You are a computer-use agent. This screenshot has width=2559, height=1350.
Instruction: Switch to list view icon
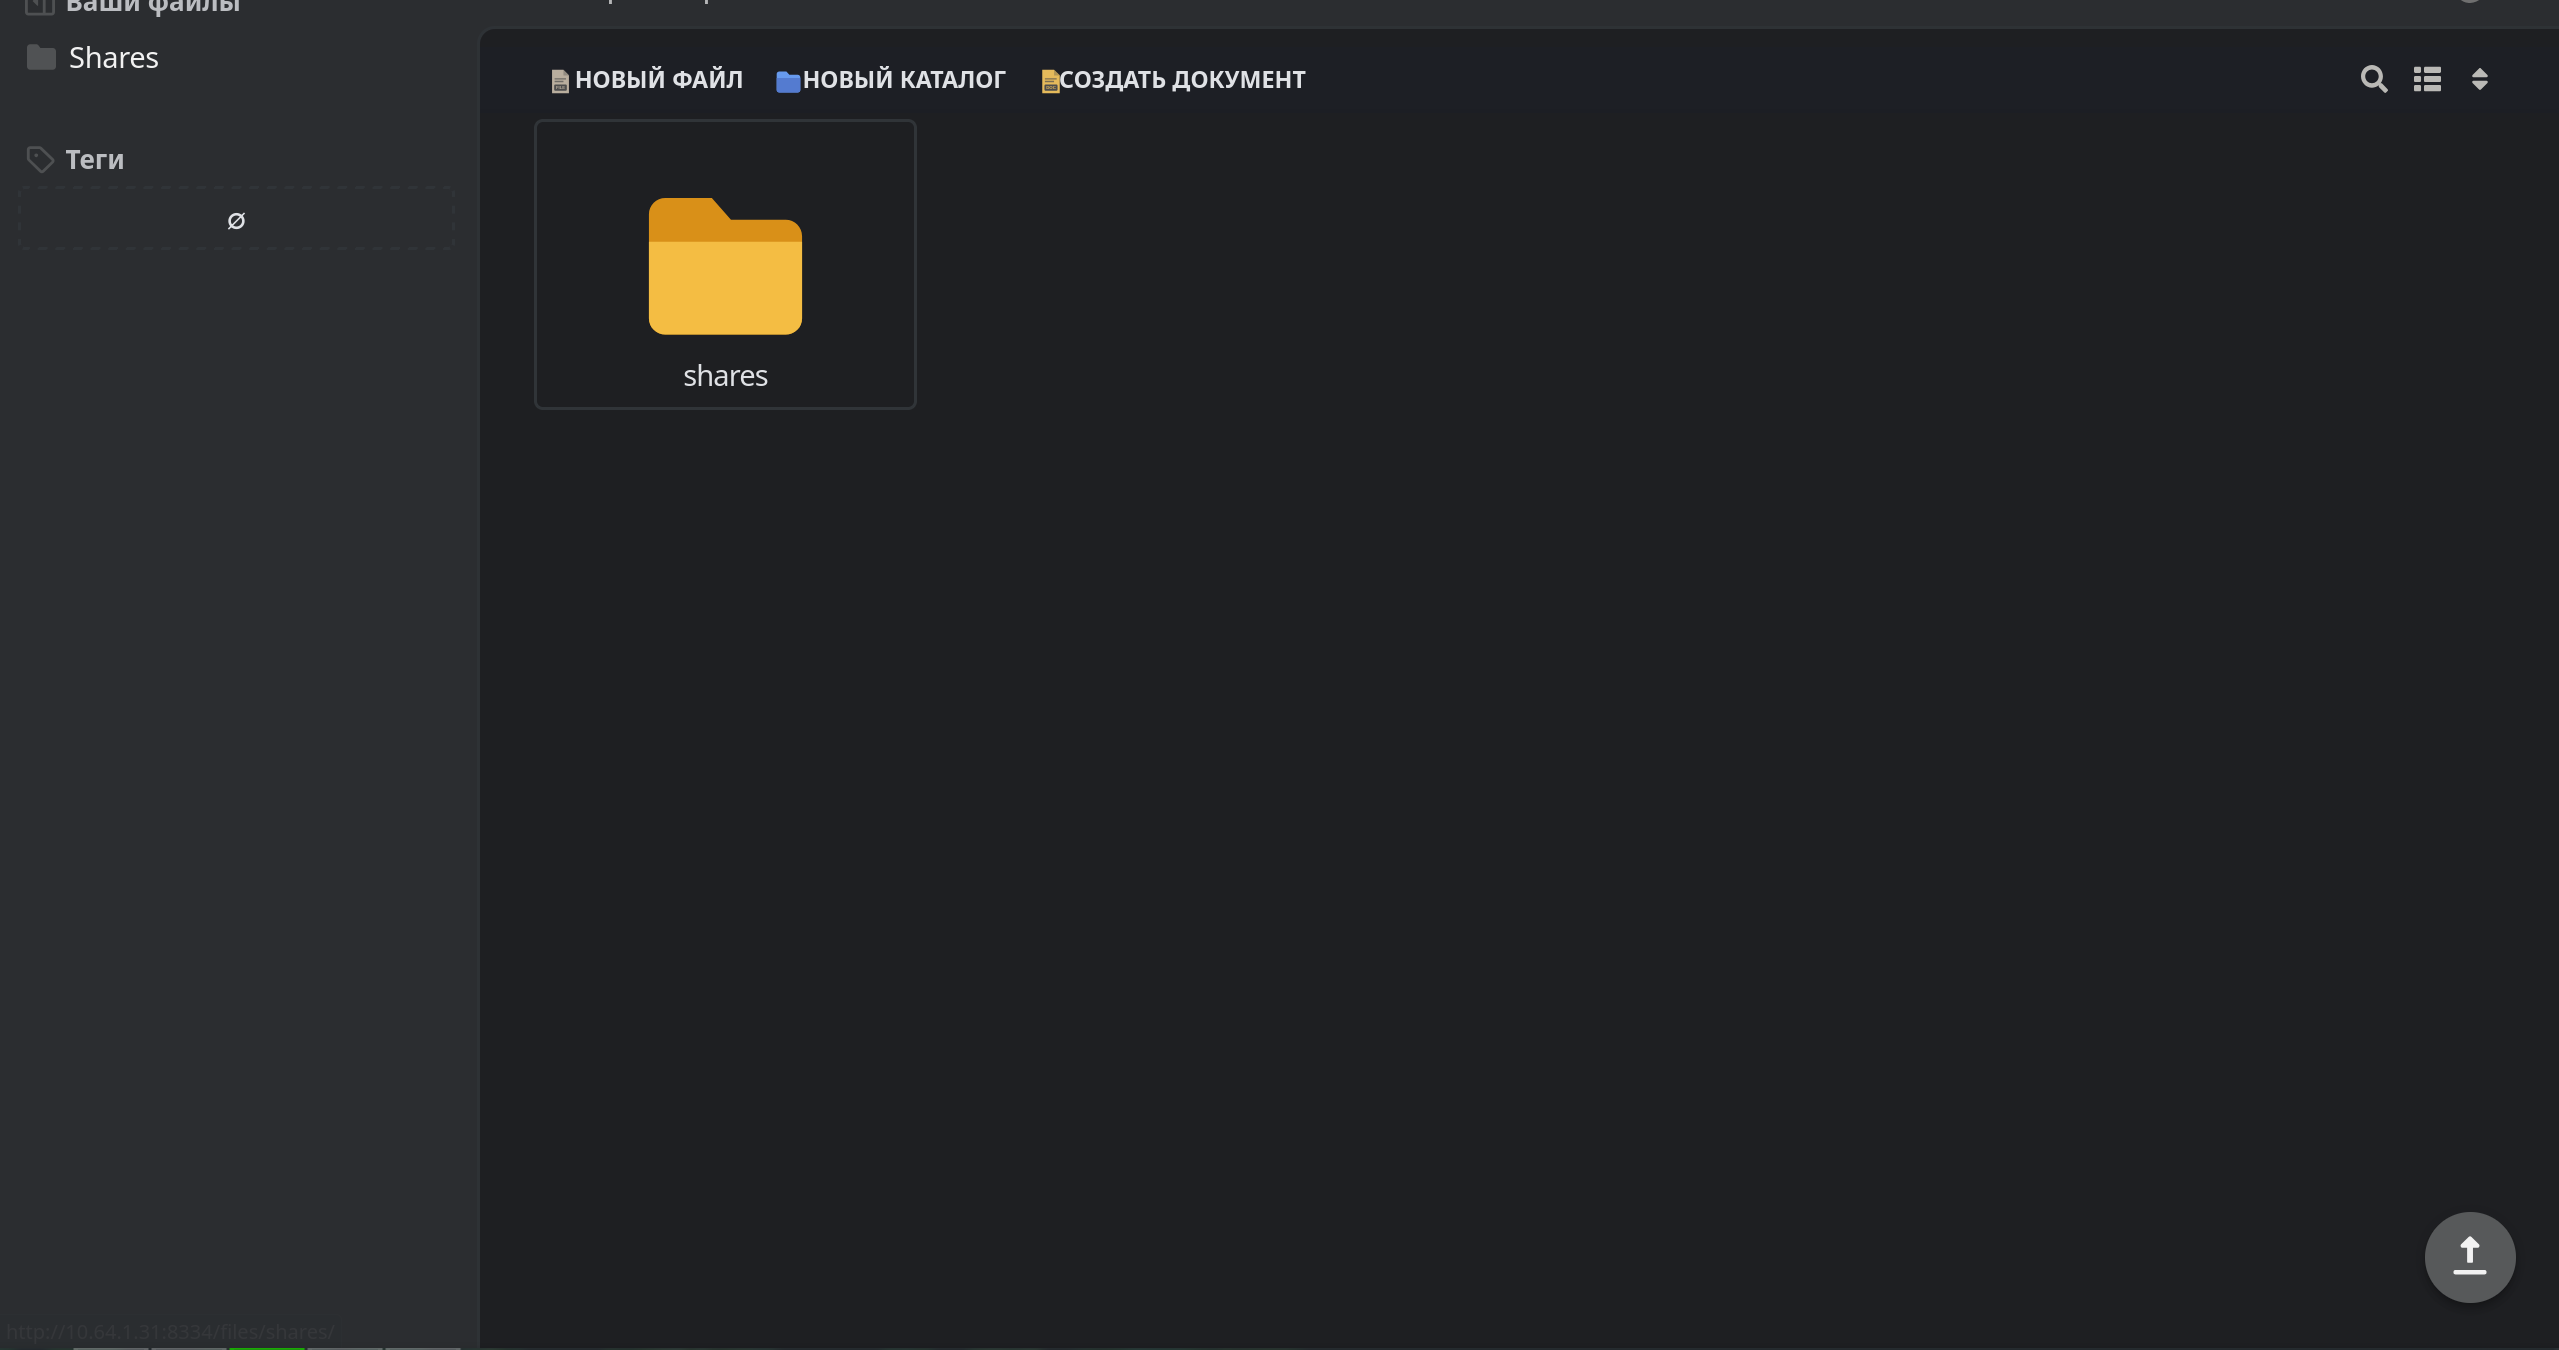click(x=2427, y=79)
